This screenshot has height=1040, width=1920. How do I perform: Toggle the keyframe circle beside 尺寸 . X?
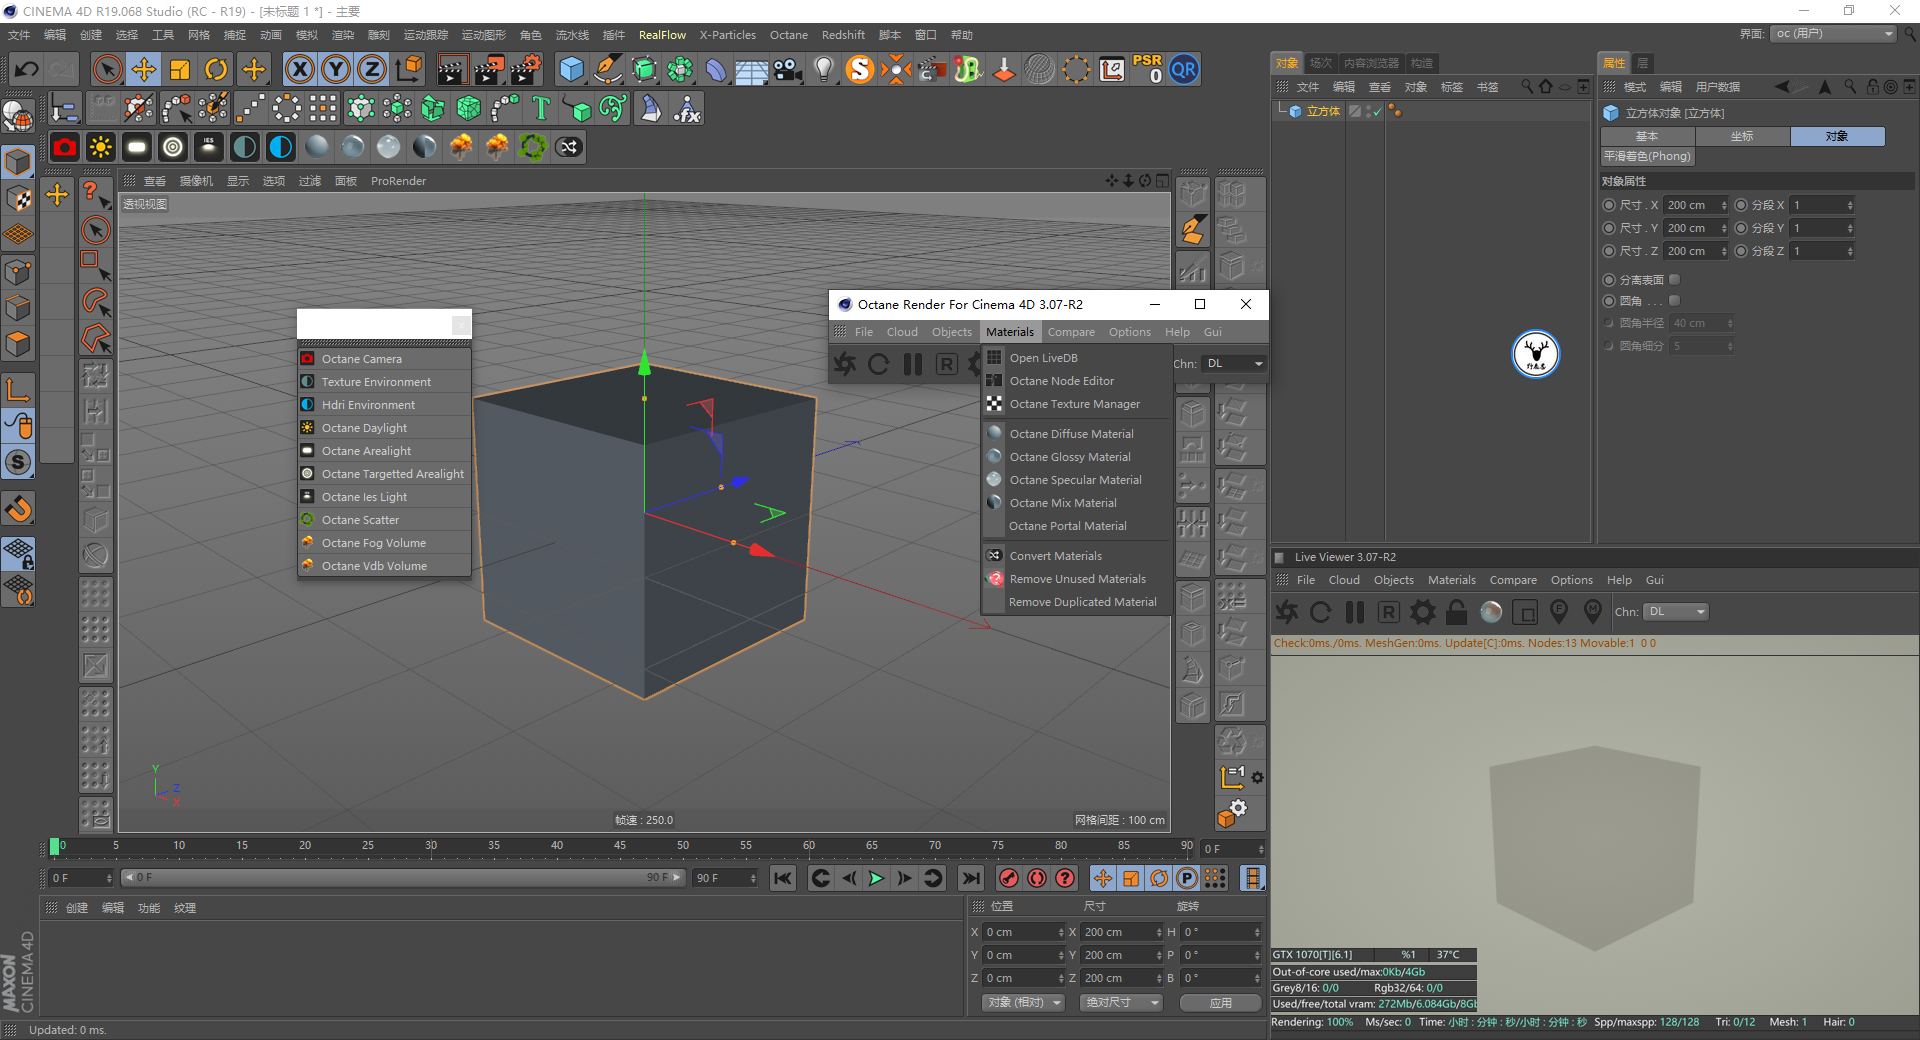(x=1609, y=205)
